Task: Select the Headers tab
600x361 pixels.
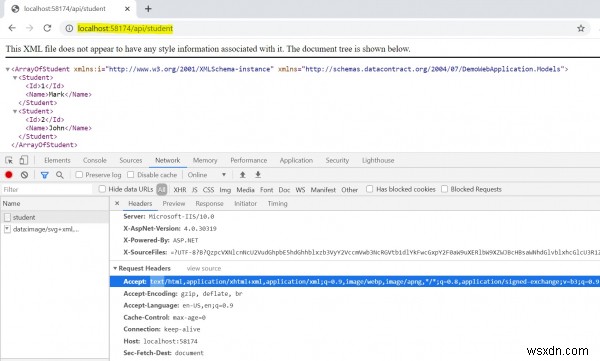Action: [140, 204]
